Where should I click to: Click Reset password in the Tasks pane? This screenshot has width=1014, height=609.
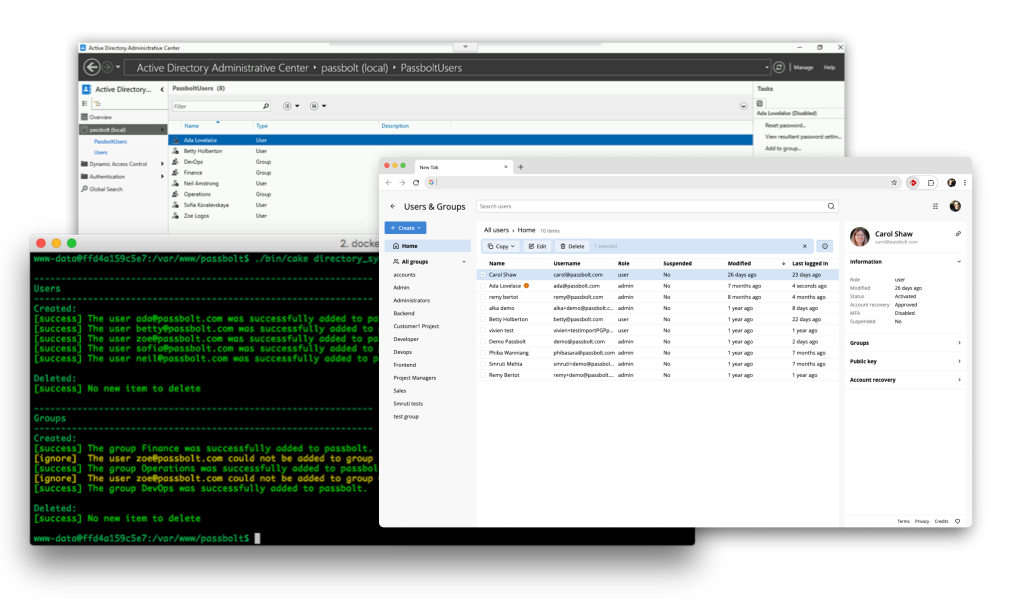785,125
